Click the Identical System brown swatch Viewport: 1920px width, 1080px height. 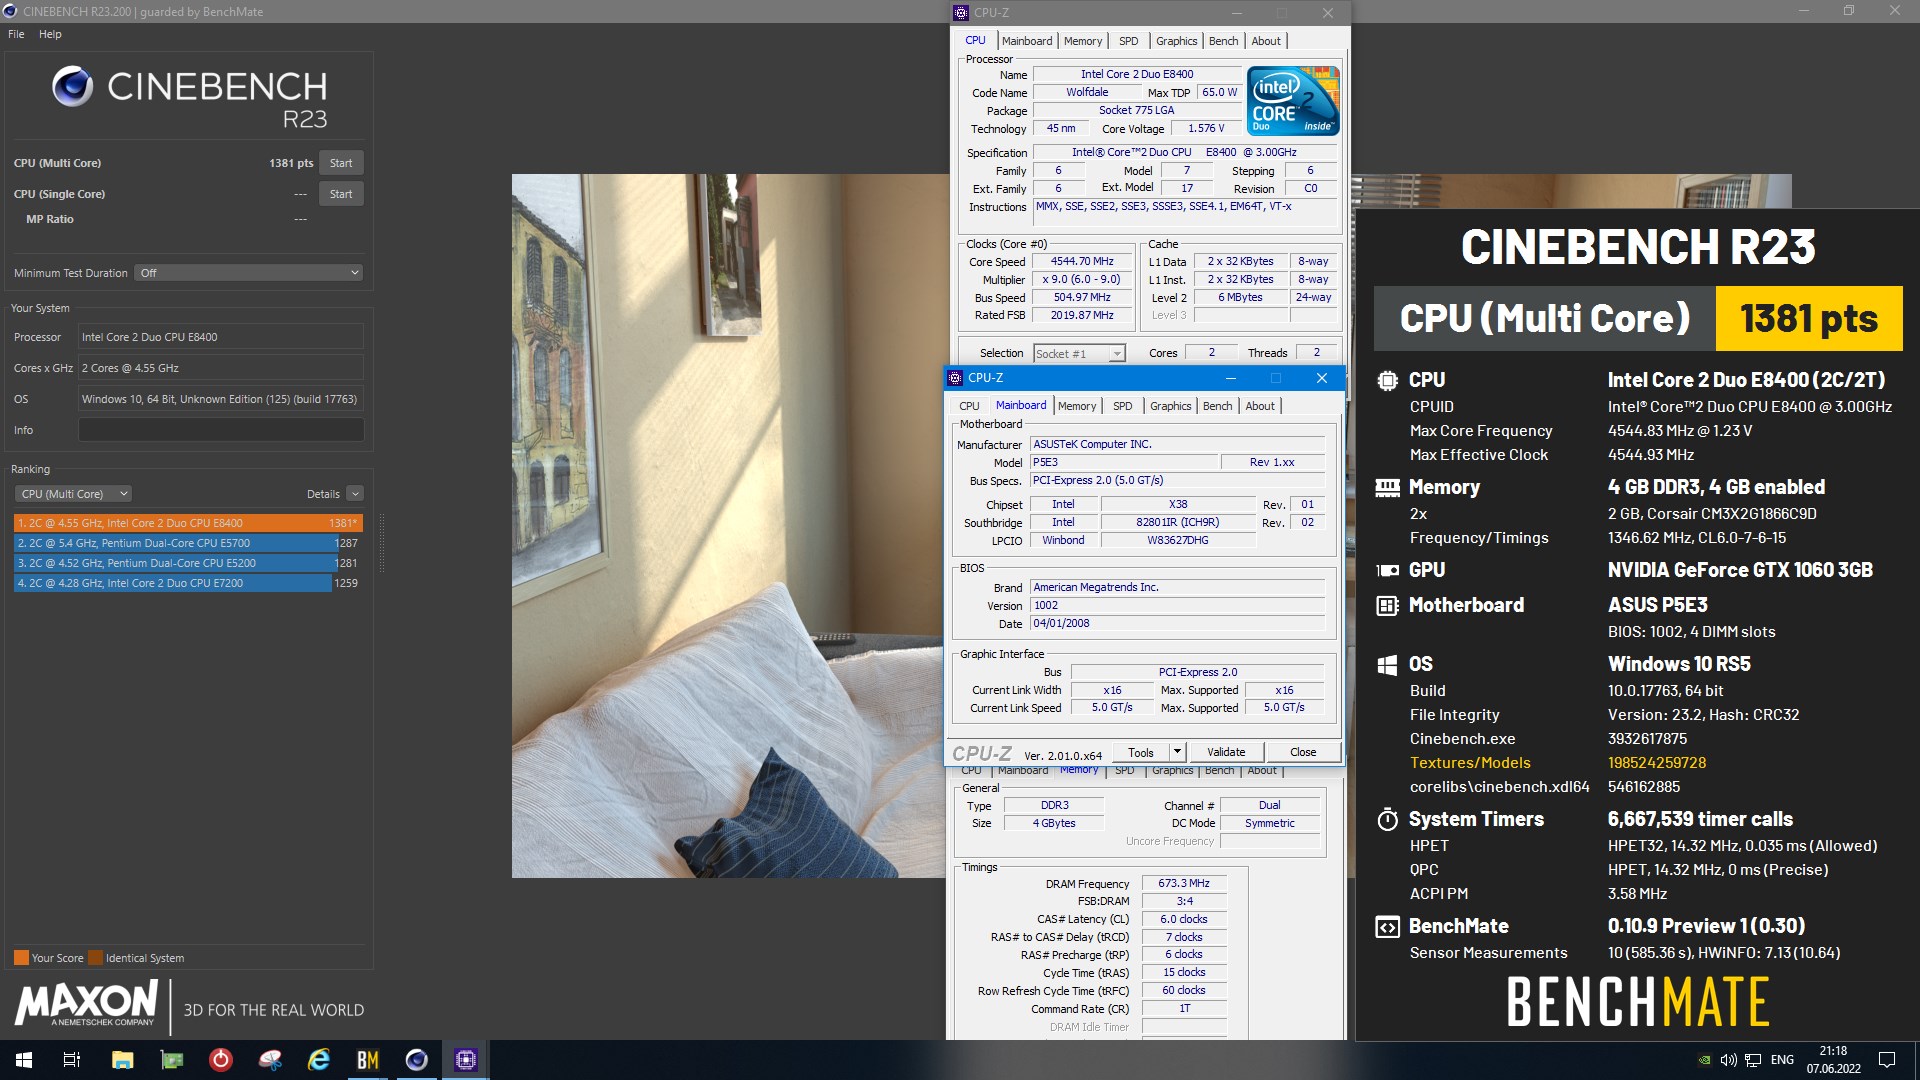pyautogui.click(x=95, y=958)
